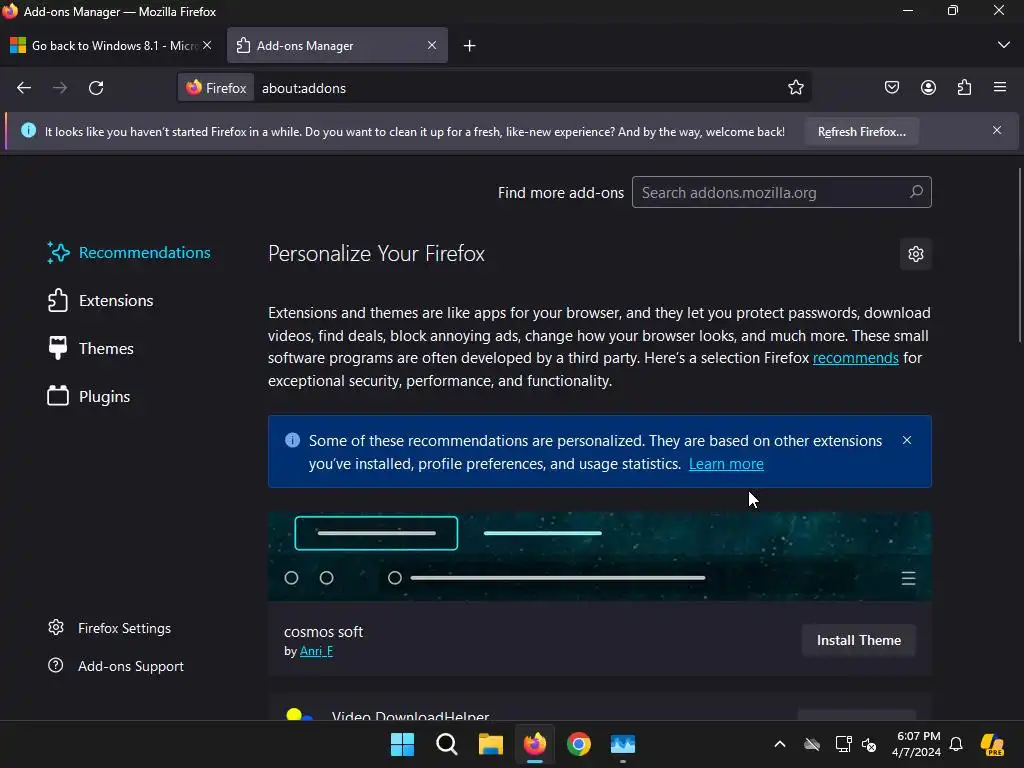Go back using the back arrow
The width and height of the screenshot is (1024, 768).
coord(24,88)
